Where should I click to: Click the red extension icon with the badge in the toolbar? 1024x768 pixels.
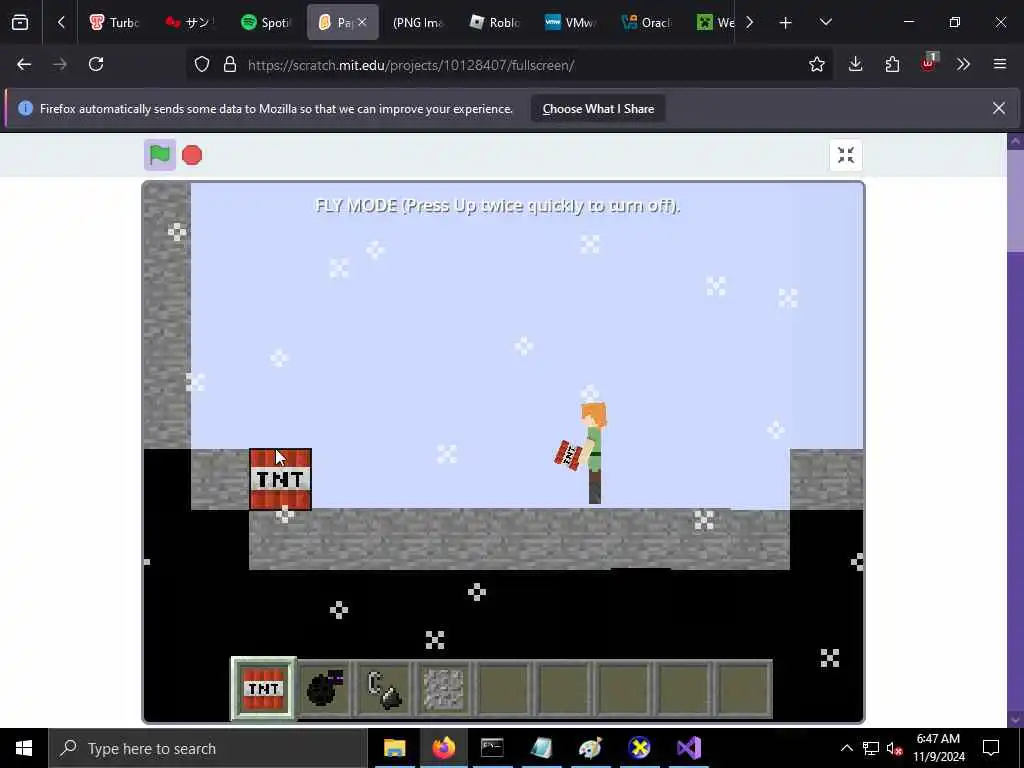pyautogui.click(x=929, y=63)
